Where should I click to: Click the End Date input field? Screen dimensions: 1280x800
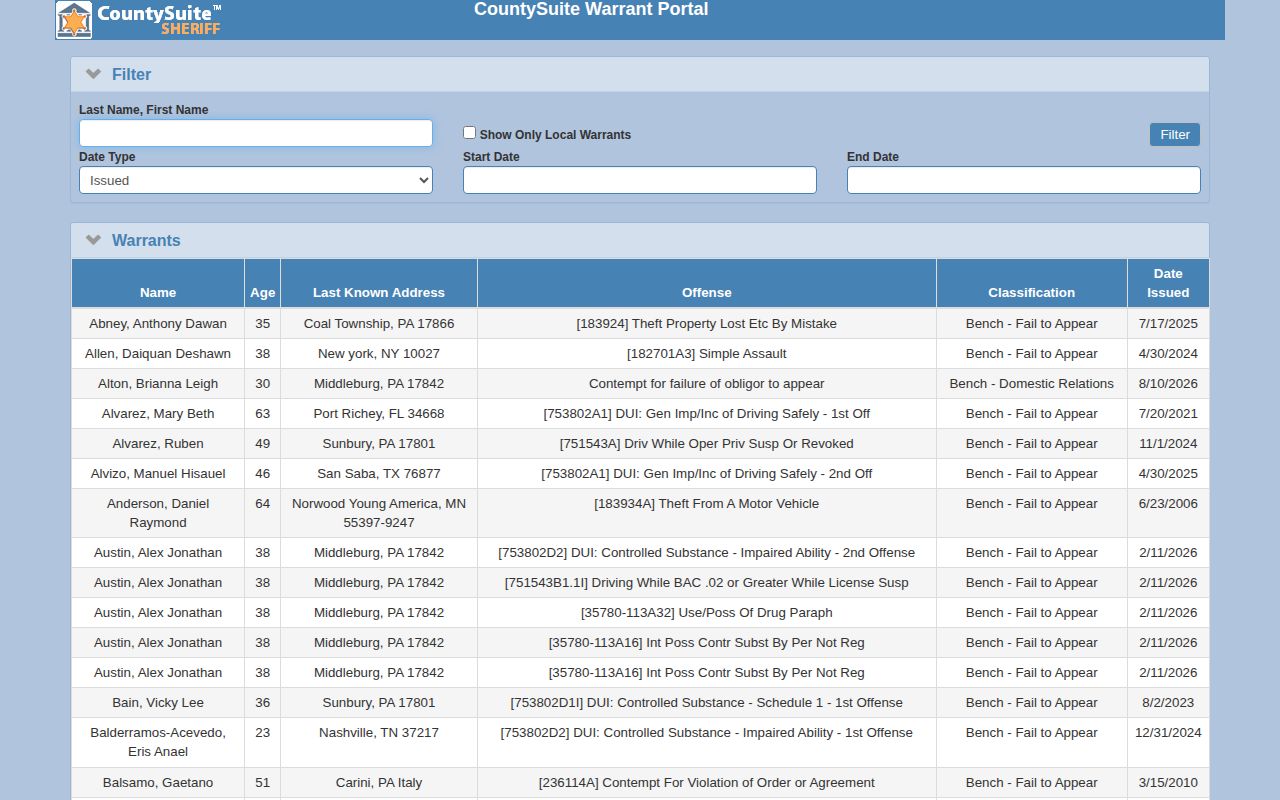pos(1024,180)
